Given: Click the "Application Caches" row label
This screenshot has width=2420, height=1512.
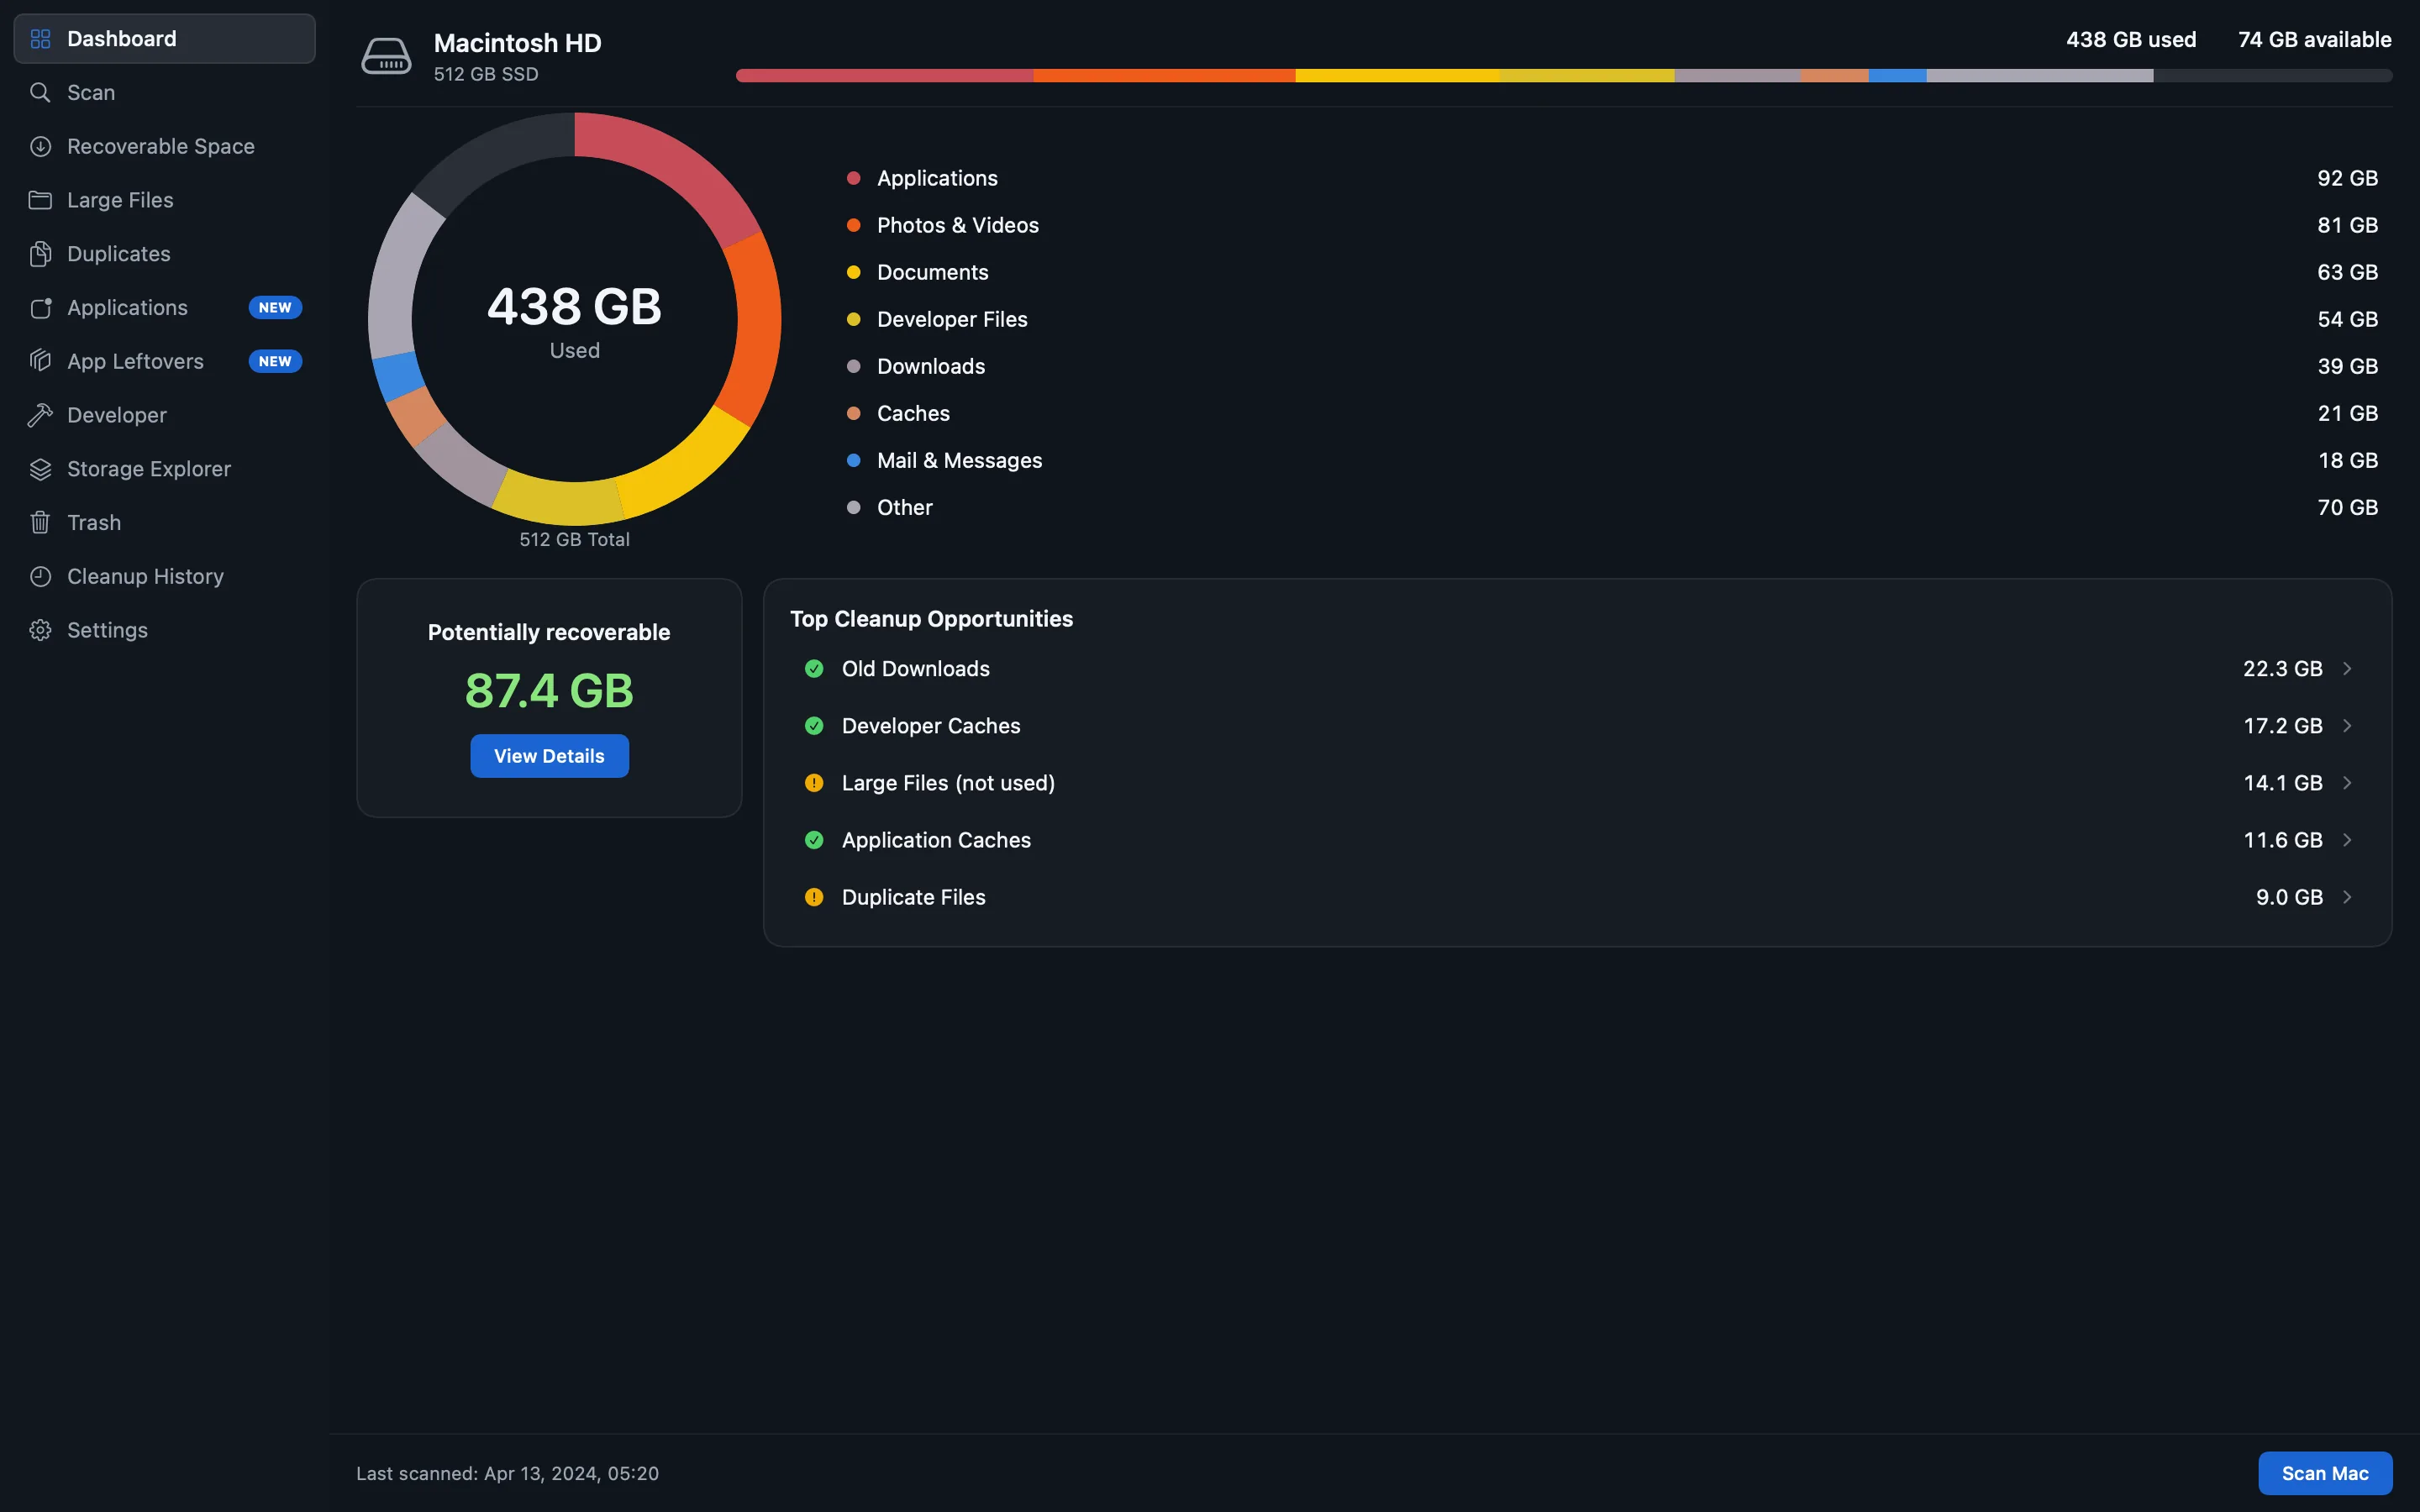Looking at the screenshot, I should click(936, 840).
